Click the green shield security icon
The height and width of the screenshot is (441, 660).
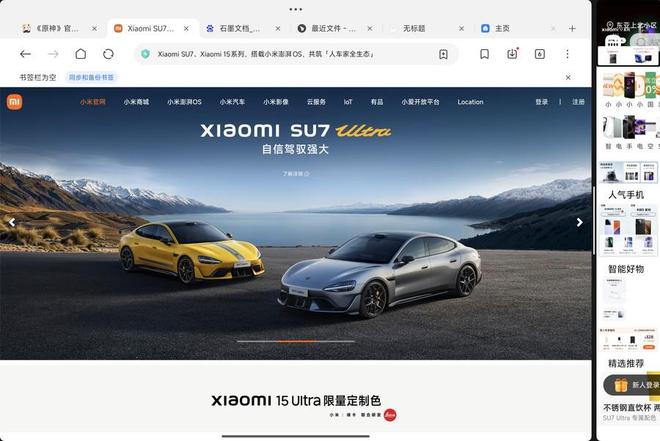(x=145, y=54)
